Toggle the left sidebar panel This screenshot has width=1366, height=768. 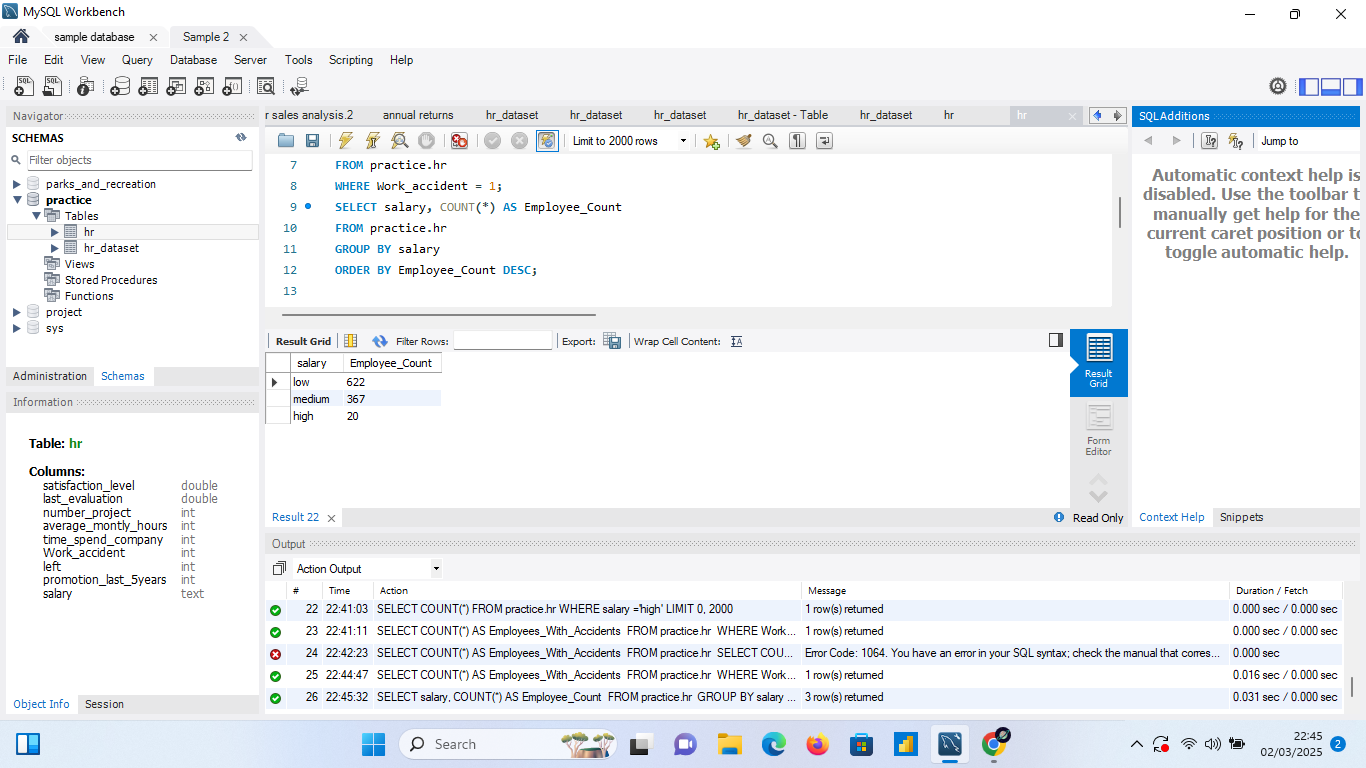[x=1309, y=87]
